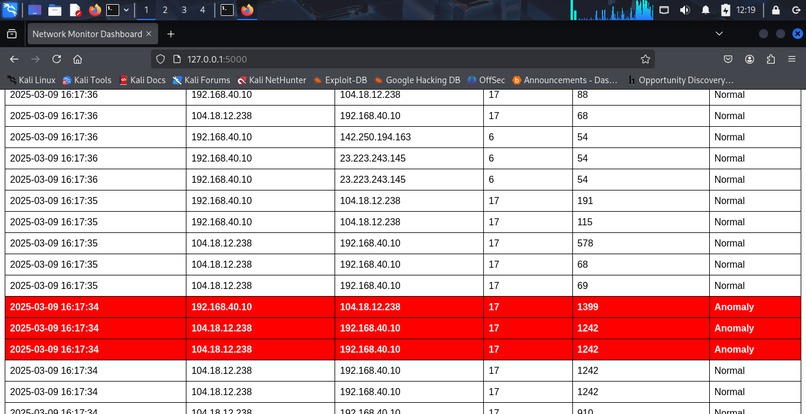Viewport: 806px width, 414px height.
Task: Lock the screen with the padlock icon
Action: pos(776,10)
